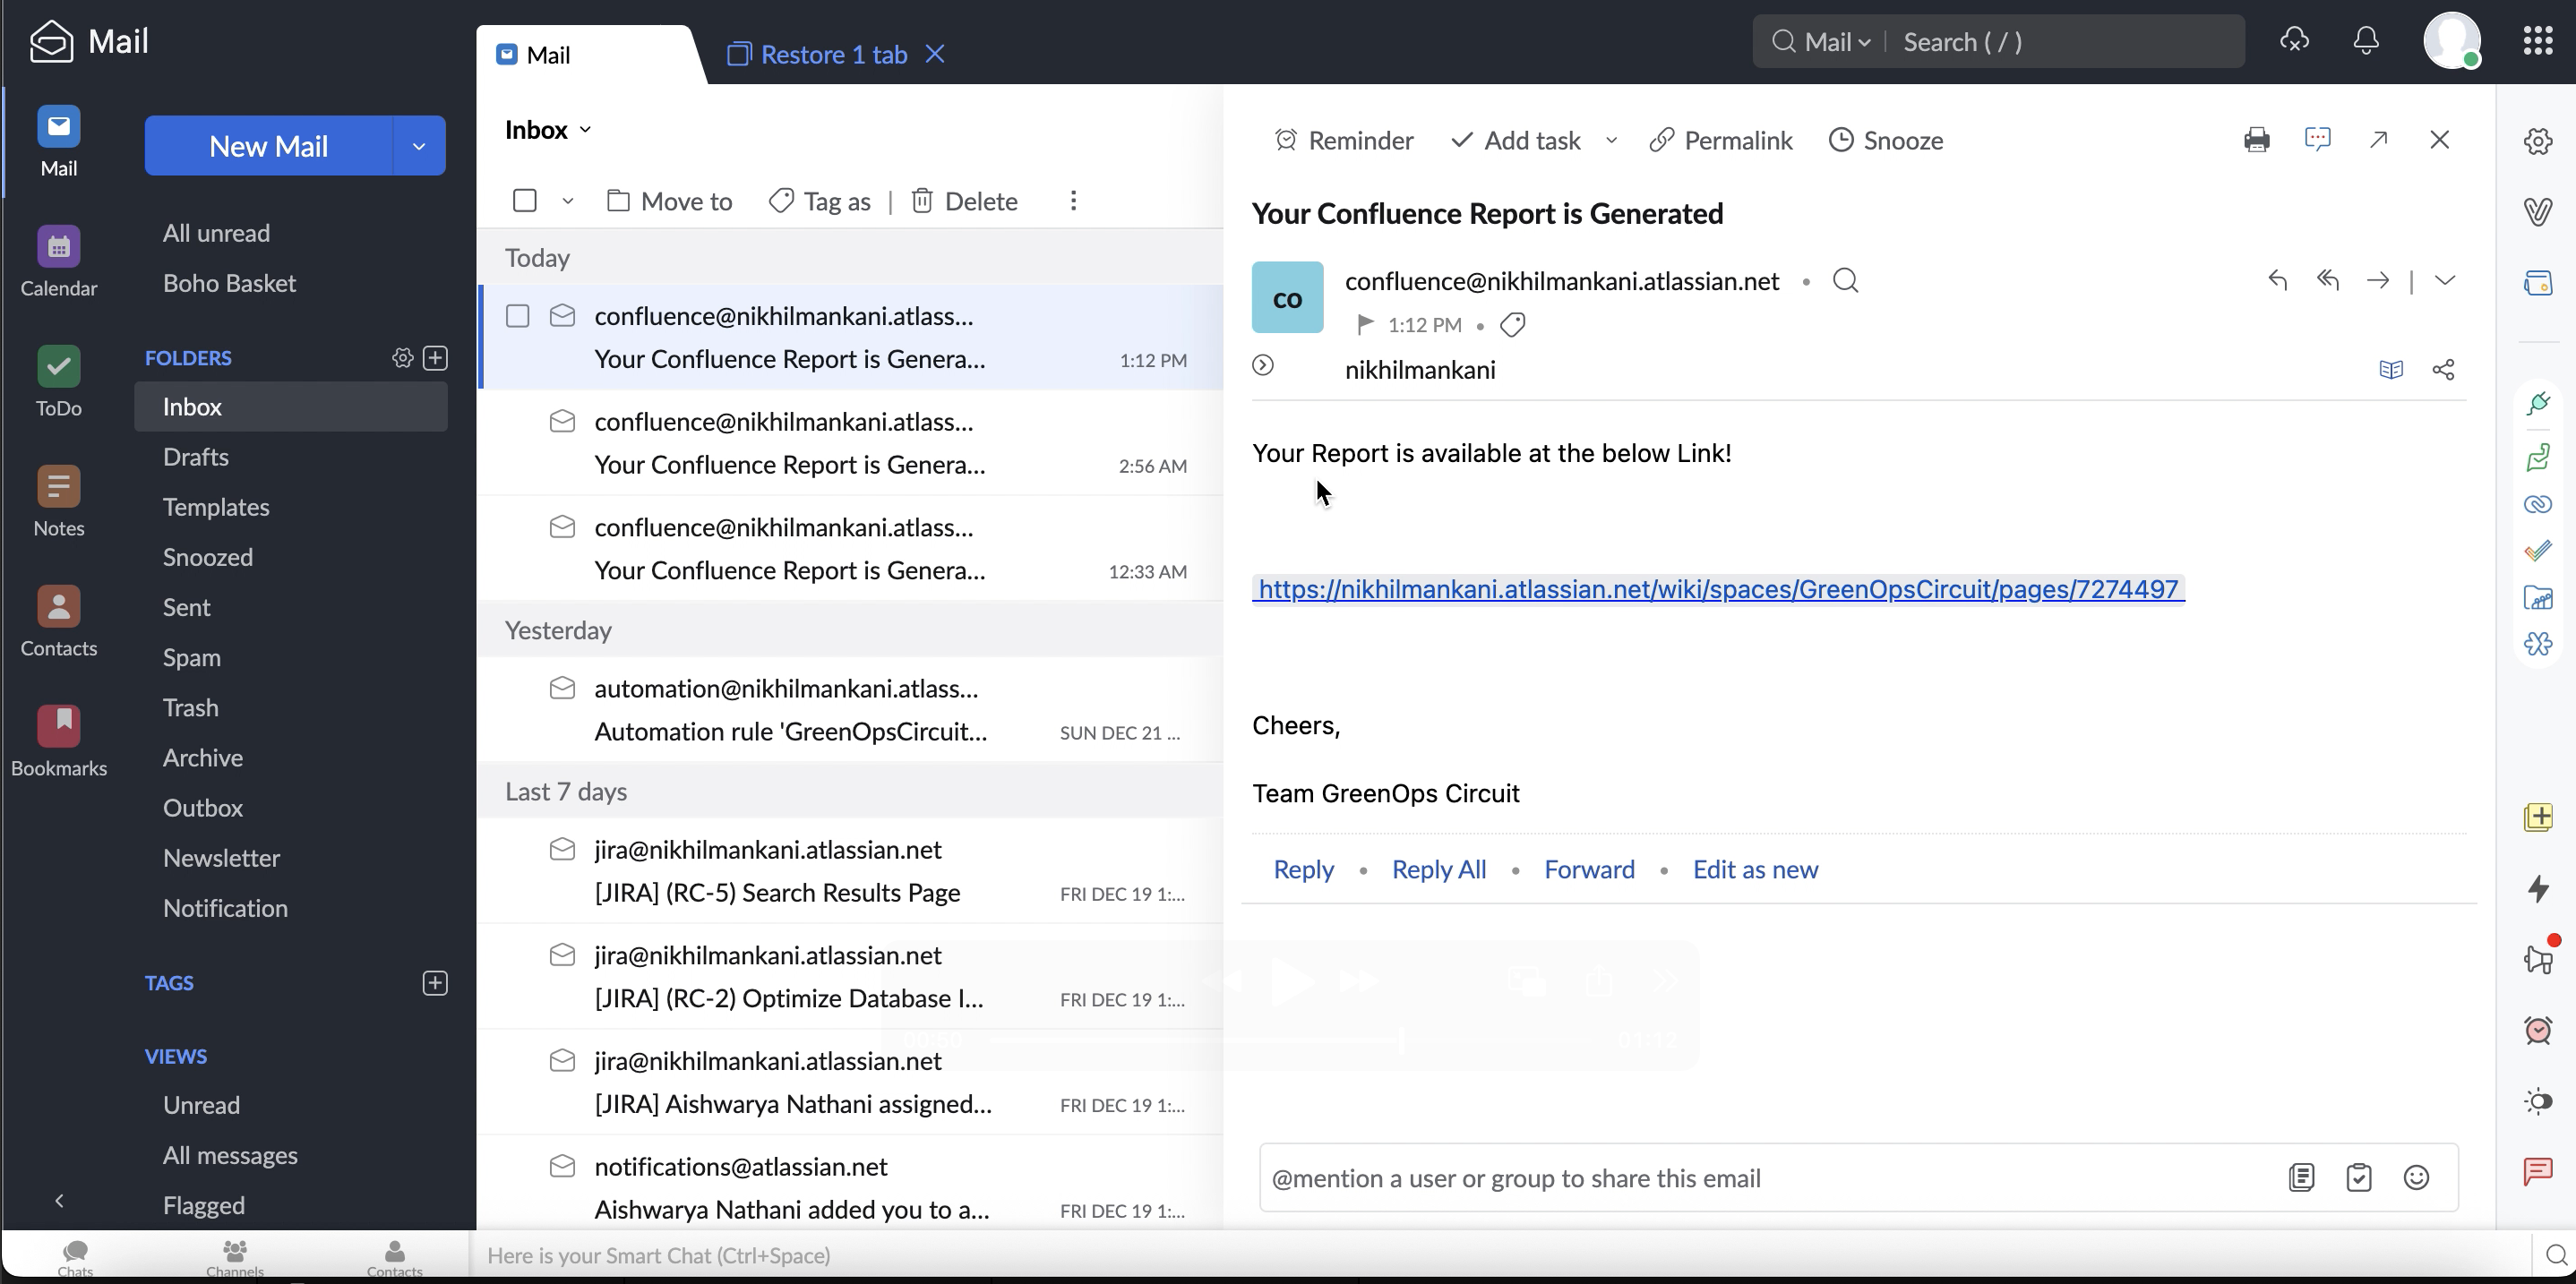2576x1284 pixels.
Task: Switch to the Mail tab
Action: pos(548,55)
